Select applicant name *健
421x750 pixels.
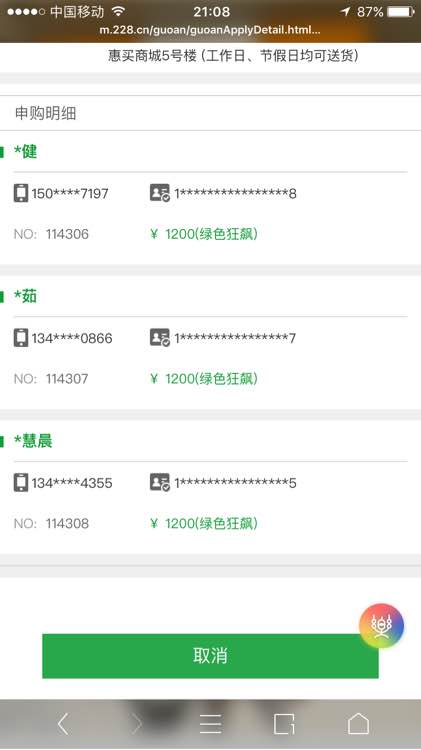(25, 152)
